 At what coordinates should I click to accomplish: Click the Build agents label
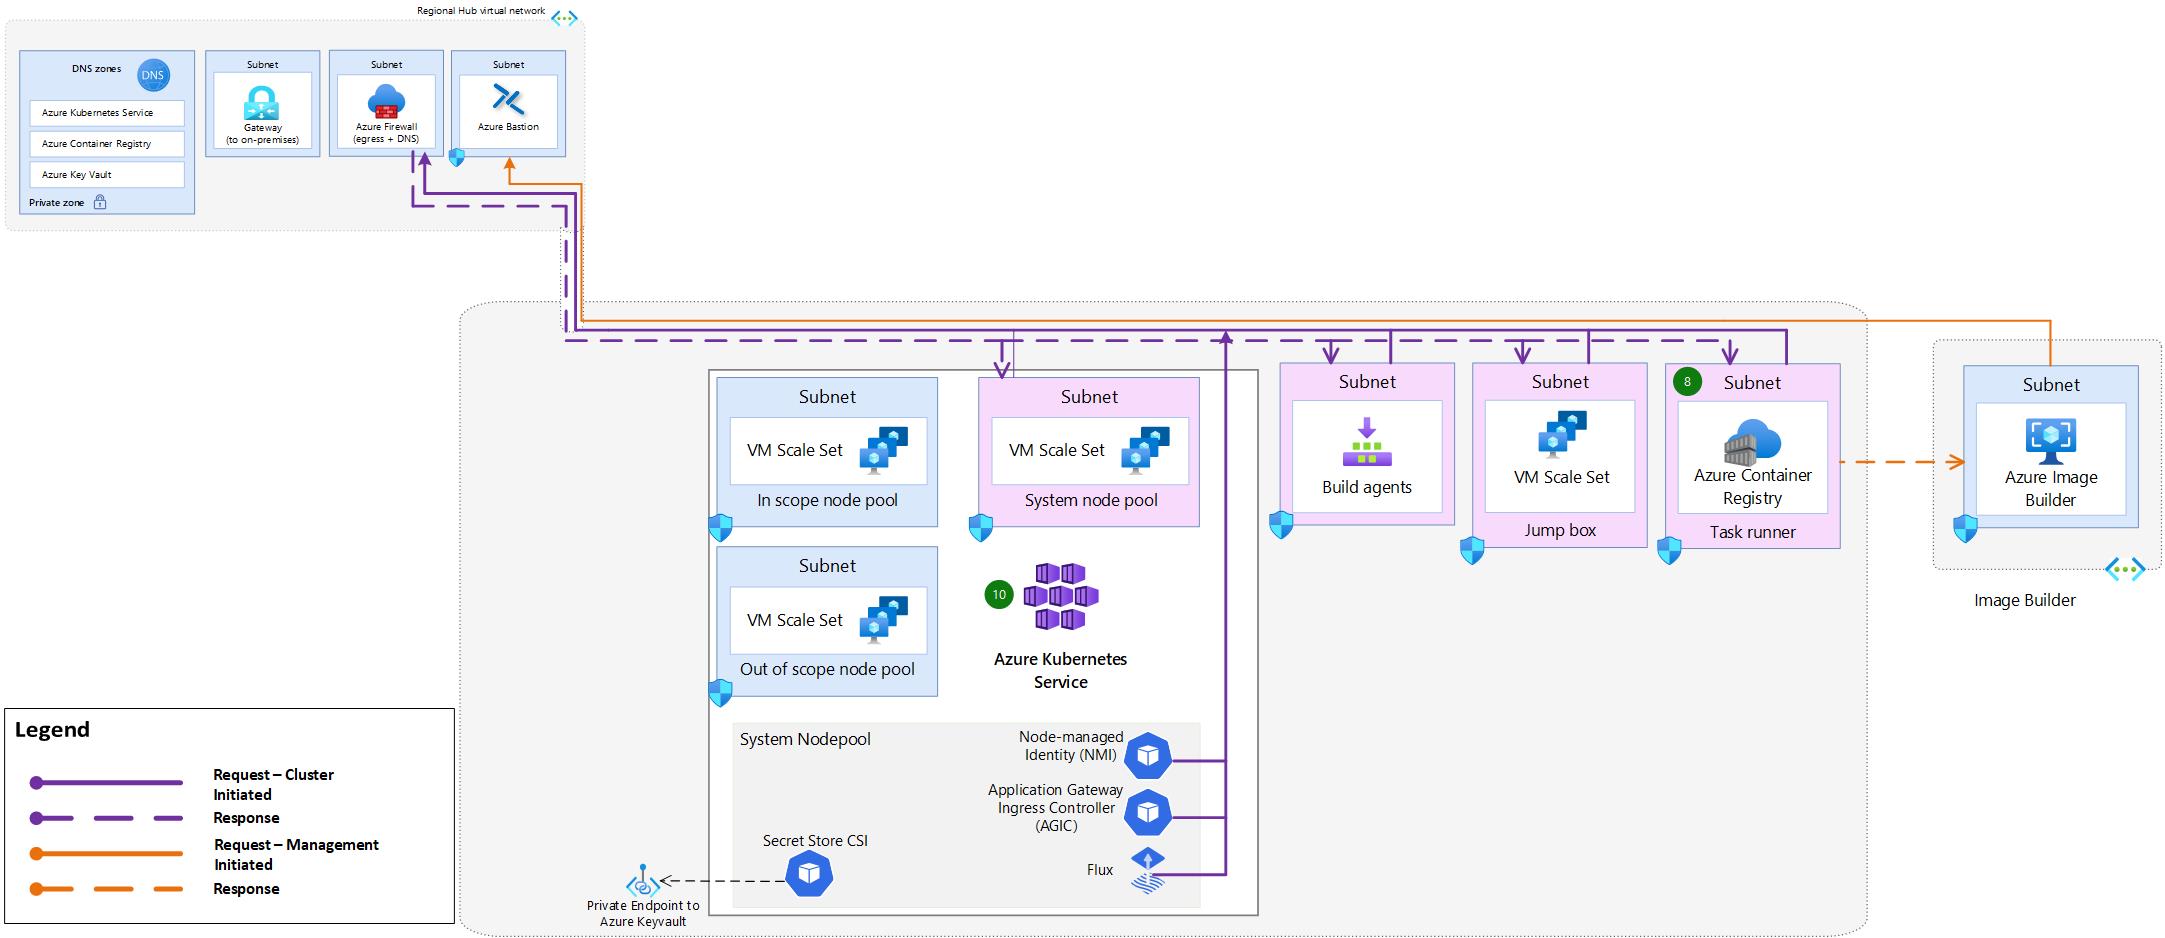pos(1366,488)
